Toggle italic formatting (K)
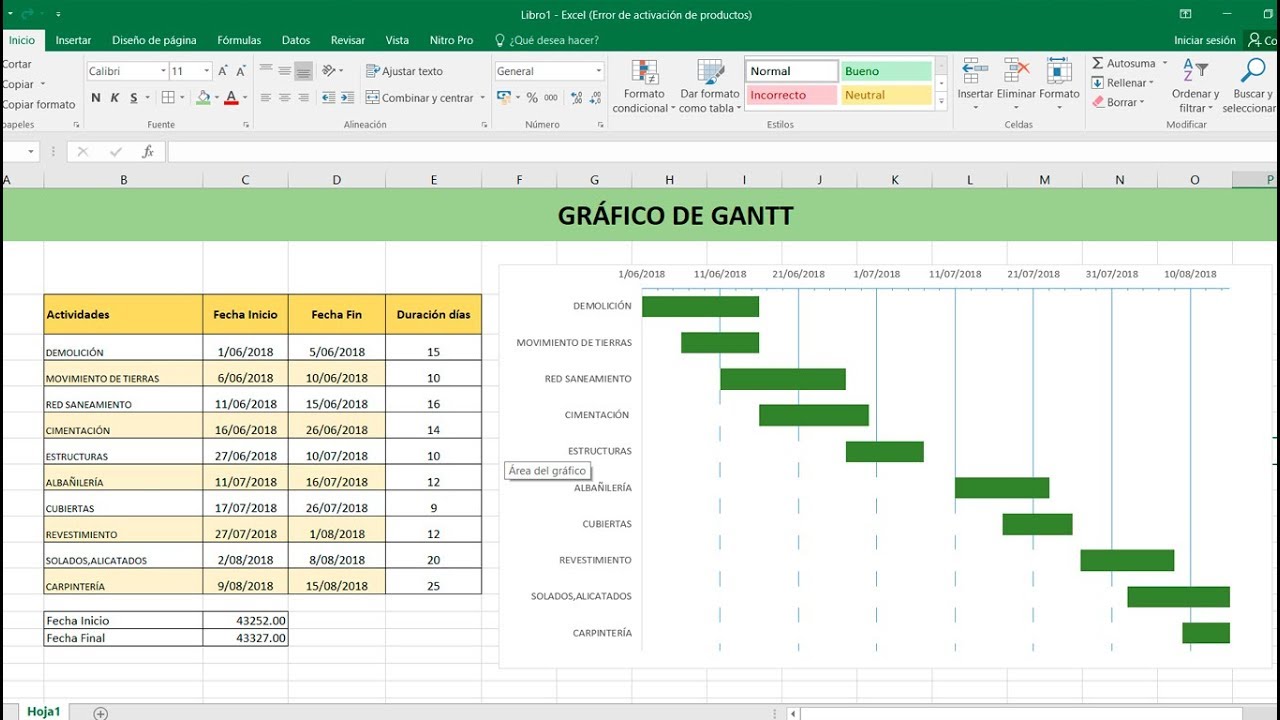 coord(115,98)
